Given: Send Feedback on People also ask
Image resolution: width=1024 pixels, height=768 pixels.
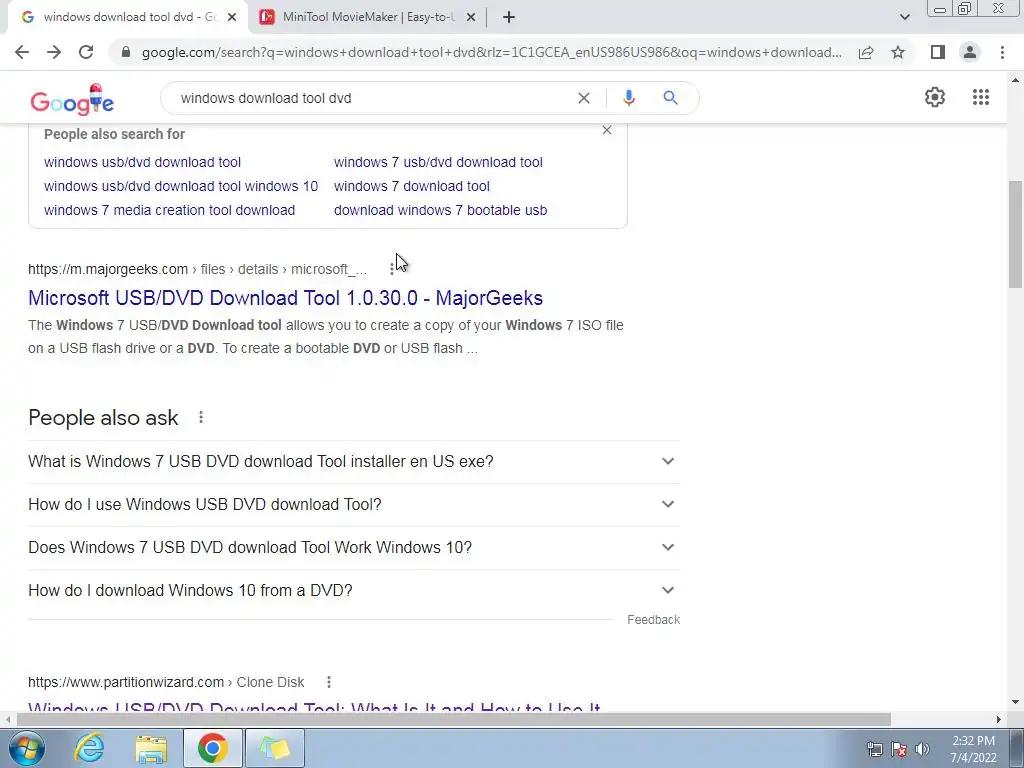Looking at the screenshot, I should pyautogui.click(x=653, y=620).
